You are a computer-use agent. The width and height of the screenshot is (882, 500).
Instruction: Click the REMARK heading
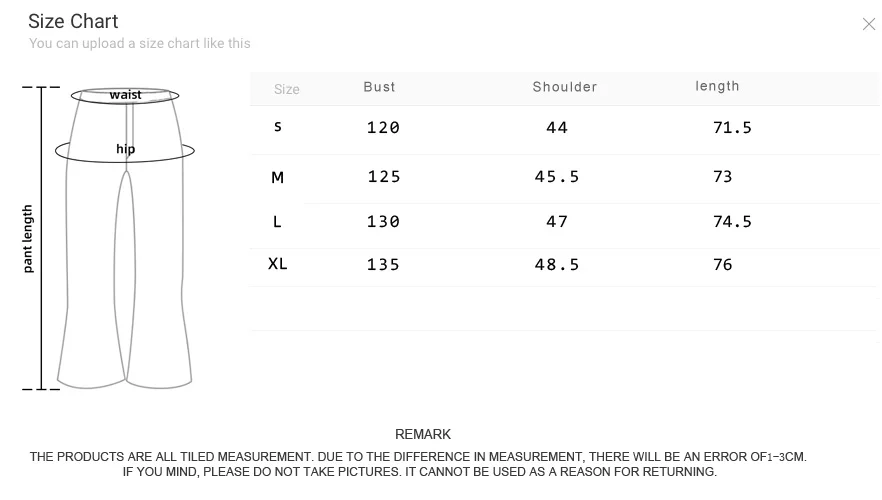click(423, 434)
